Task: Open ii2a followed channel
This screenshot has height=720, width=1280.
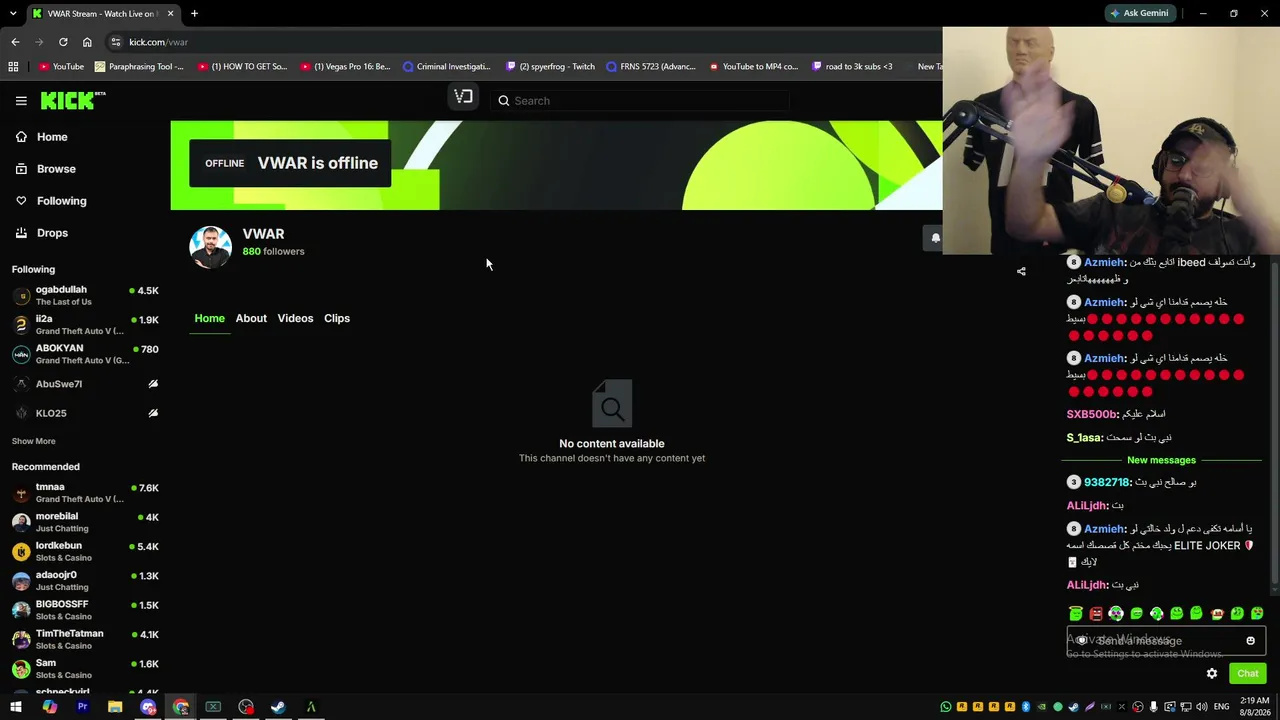Action: point(86,325)
